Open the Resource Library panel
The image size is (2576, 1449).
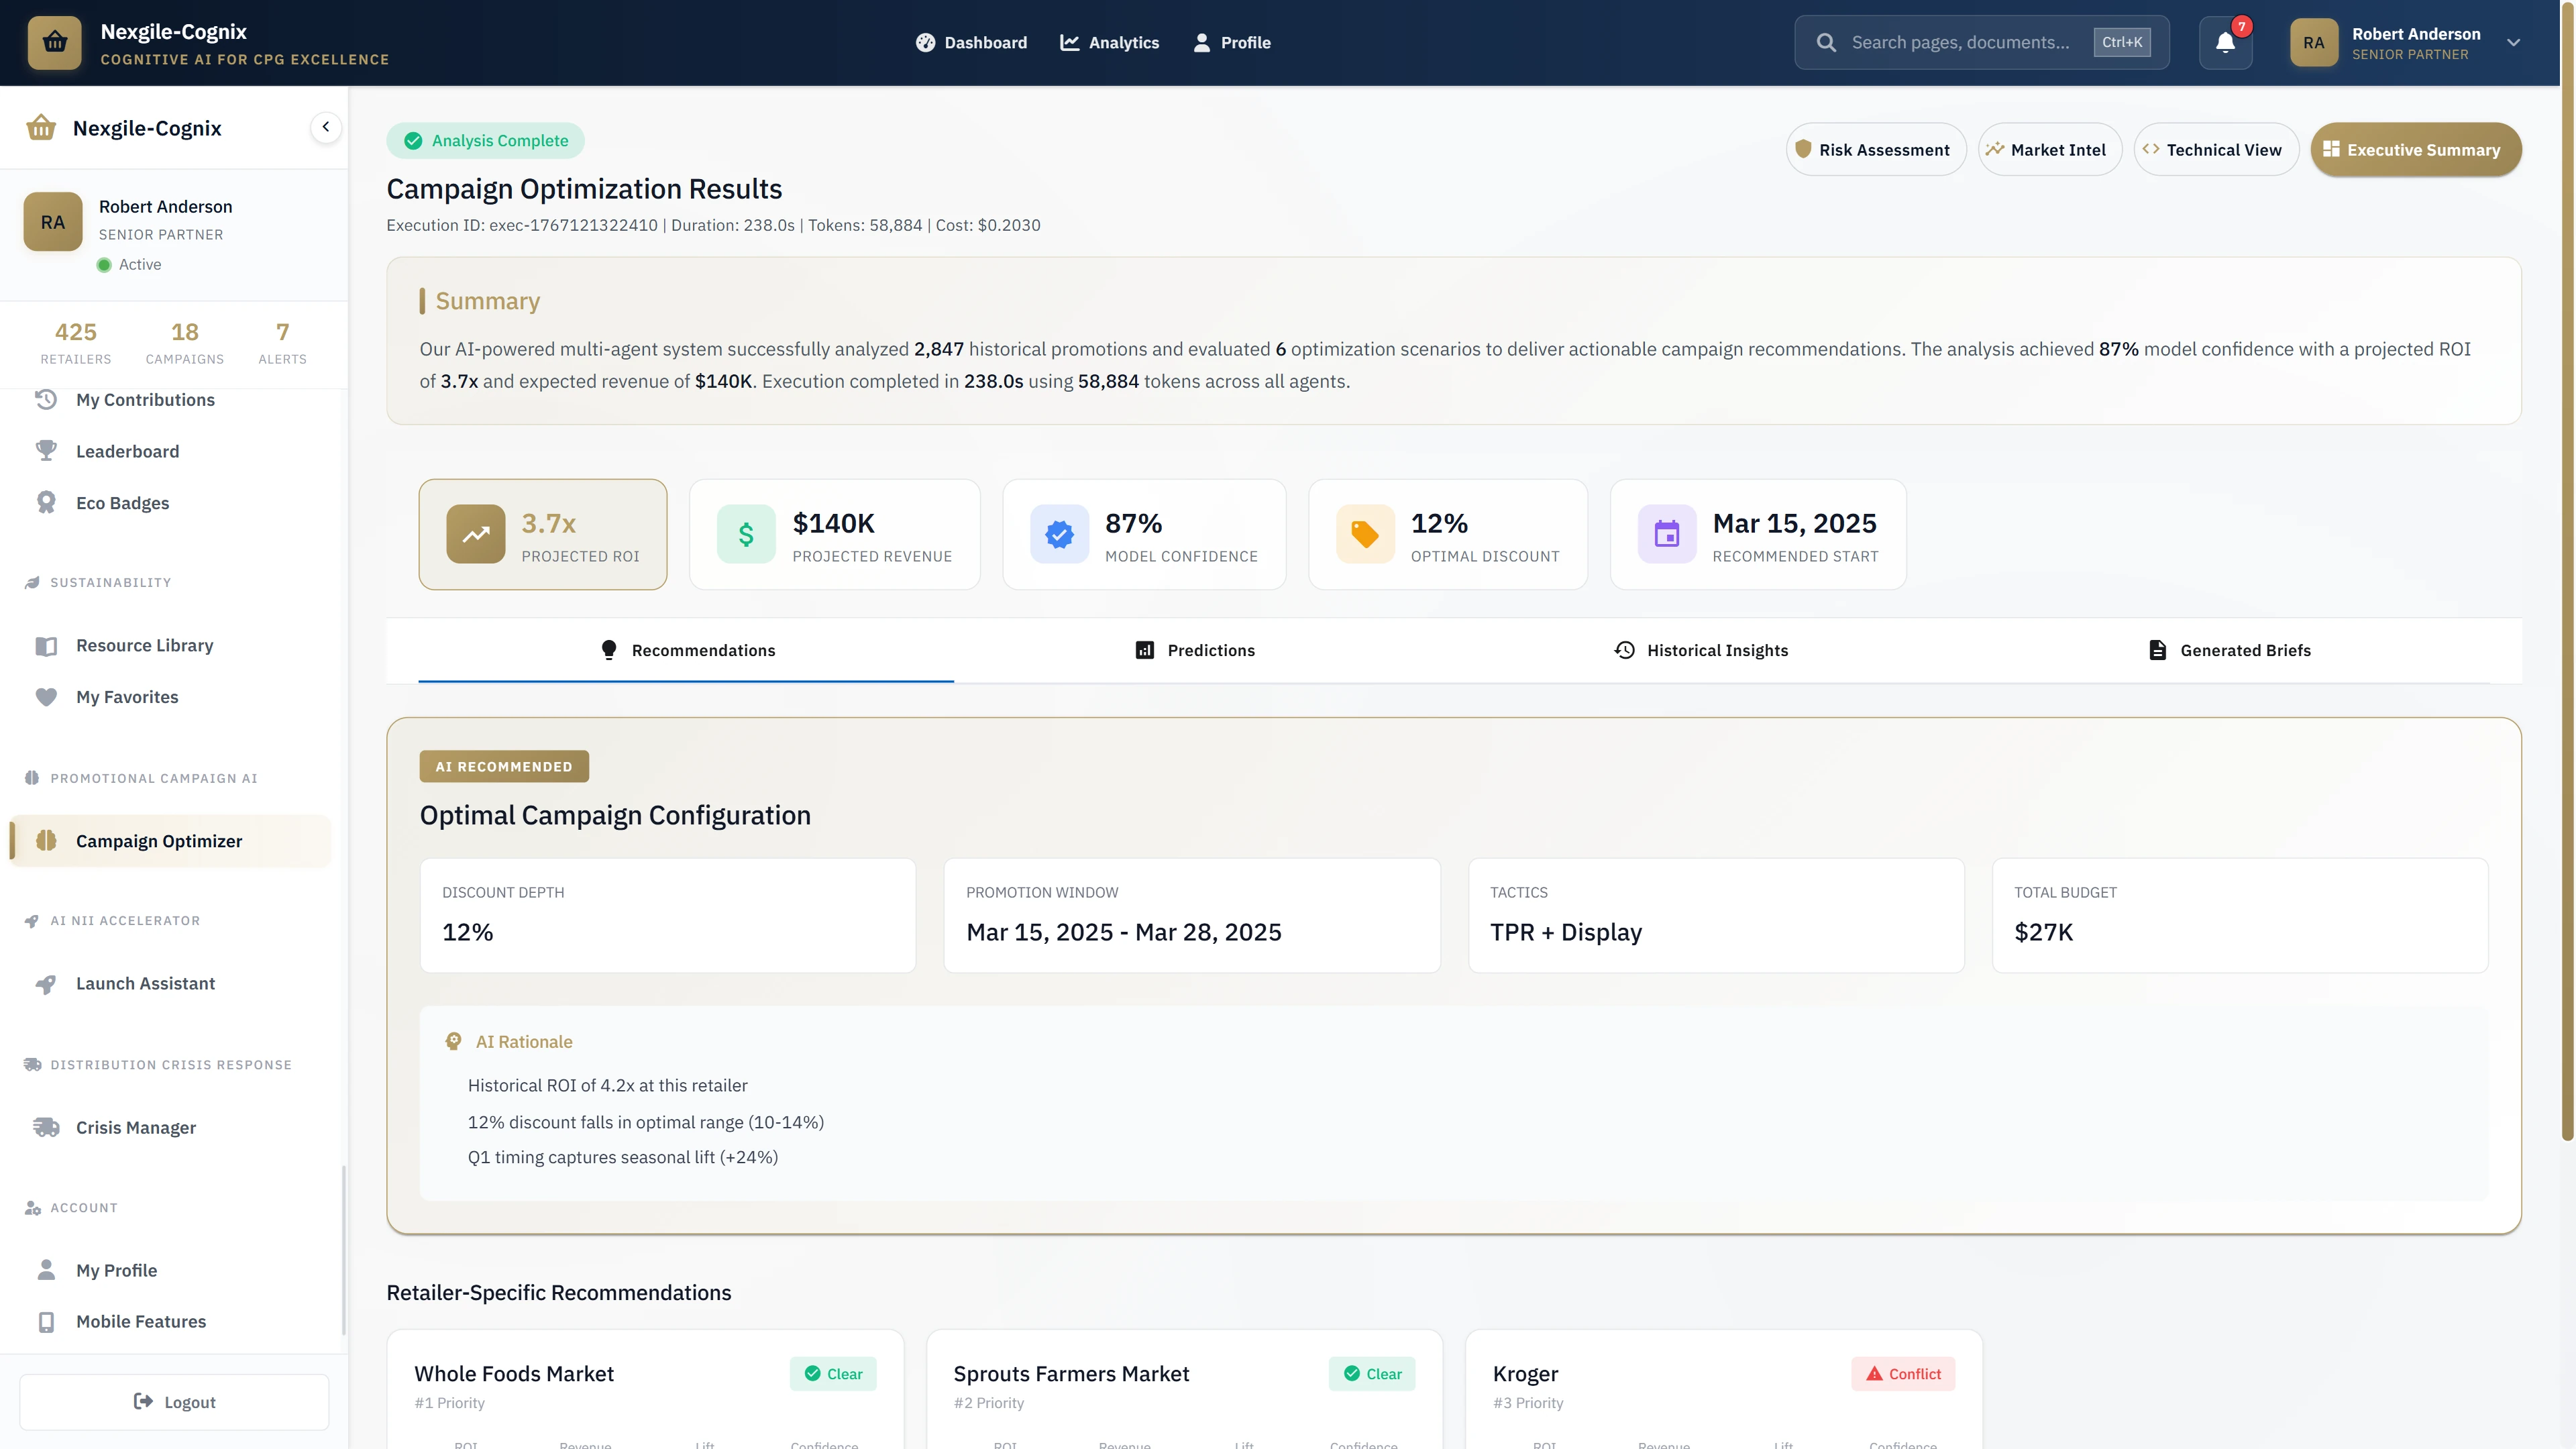(x=144, y=645)
